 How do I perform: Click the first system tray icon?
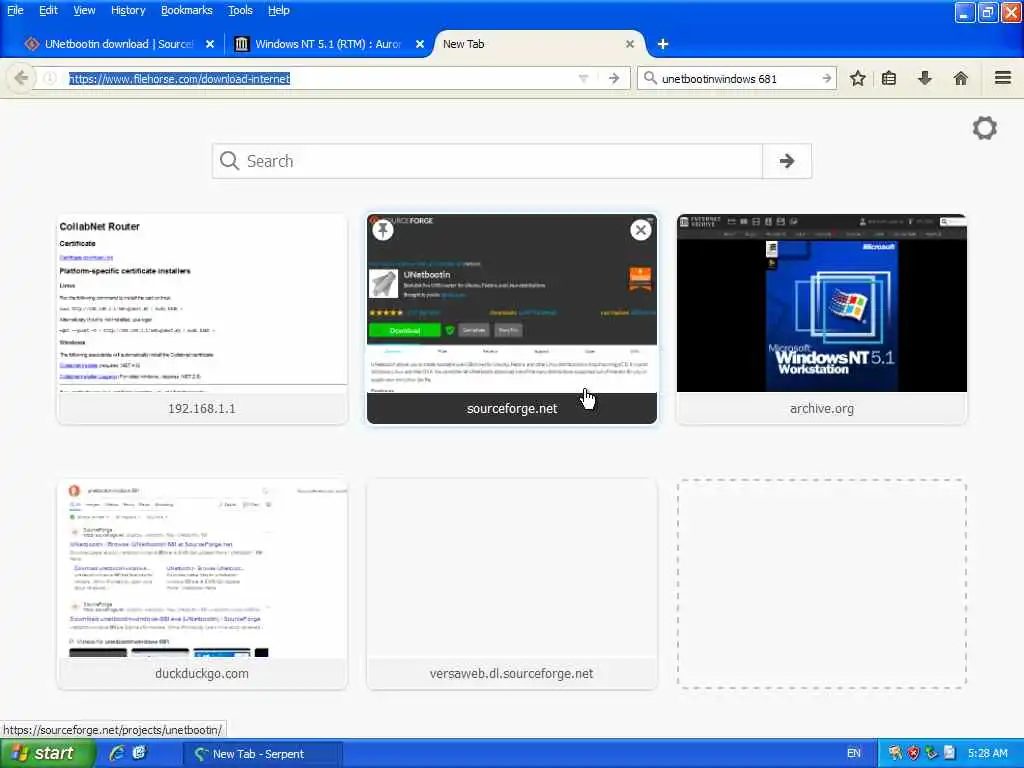(x=895, y=753)
